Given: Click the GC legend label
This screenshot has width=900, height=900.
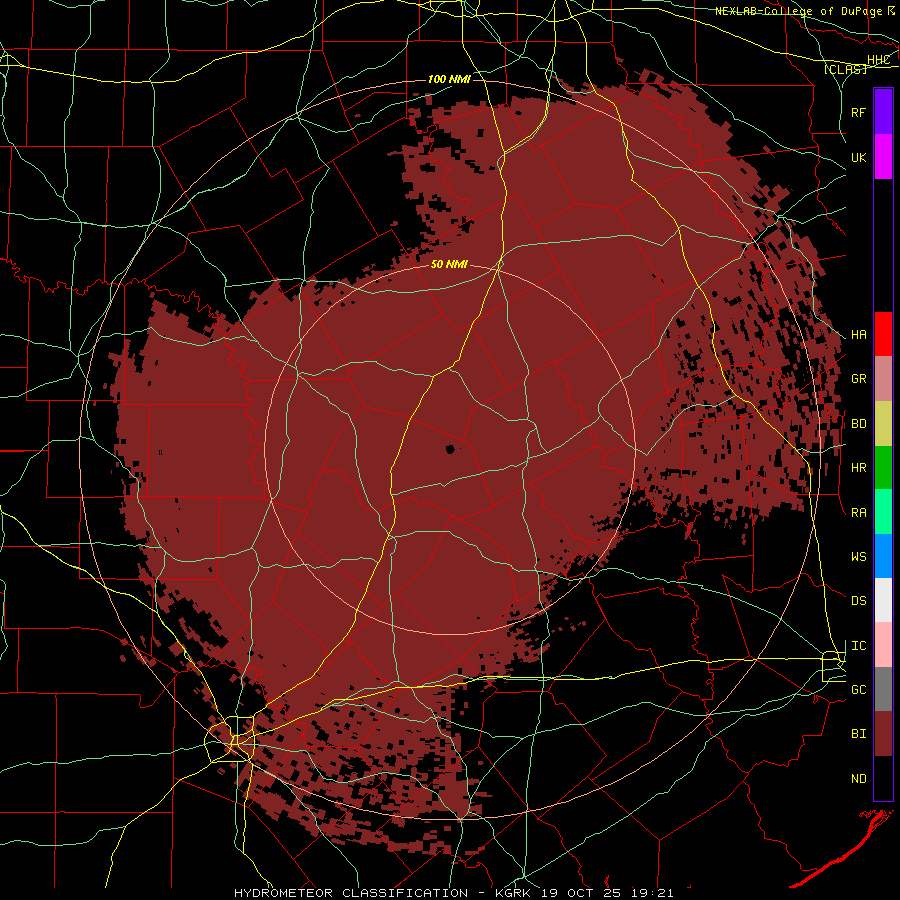Looking at the screenshot, I should click(x=858, y=690).
